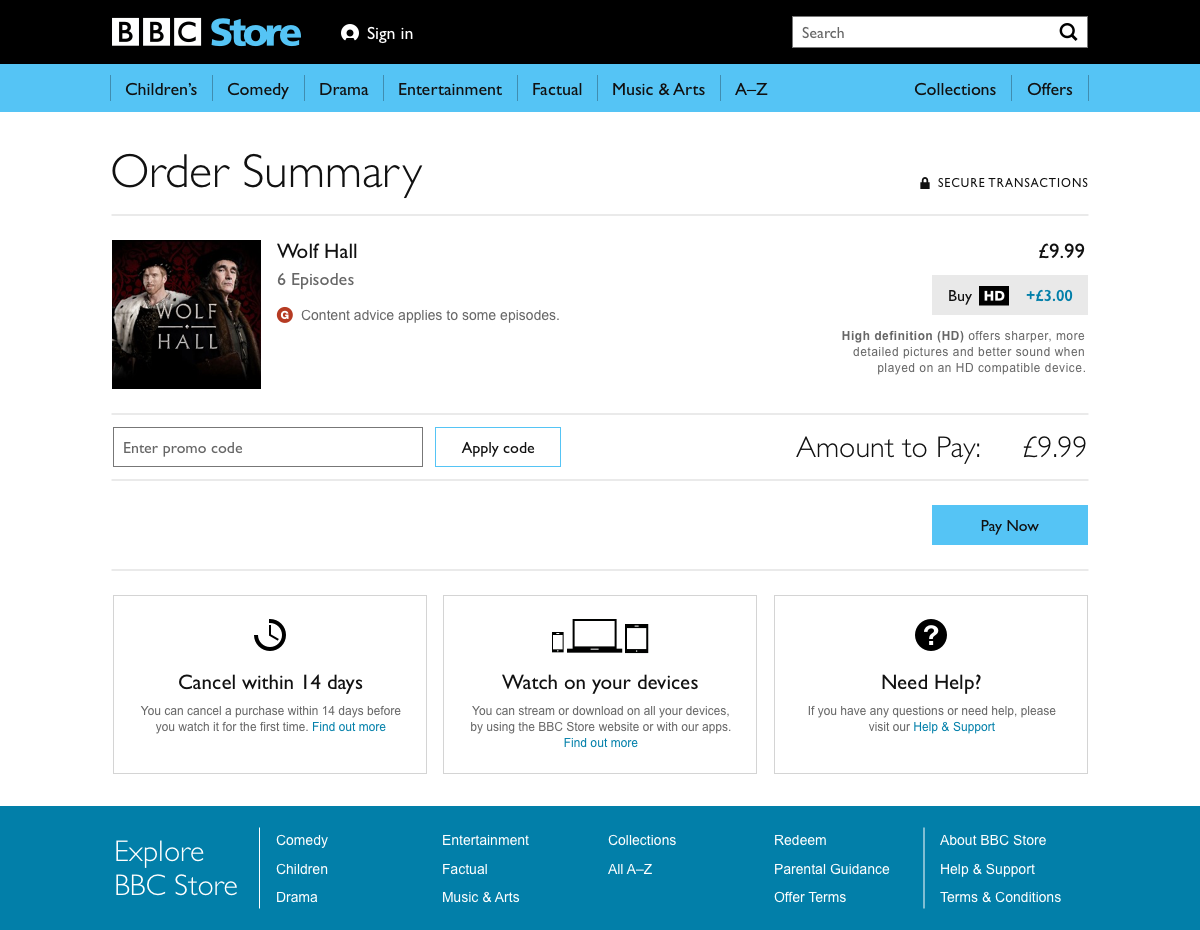The image size is (1200, 930).
Task: View the Offer Terms footer link
Action: [810, 897]
